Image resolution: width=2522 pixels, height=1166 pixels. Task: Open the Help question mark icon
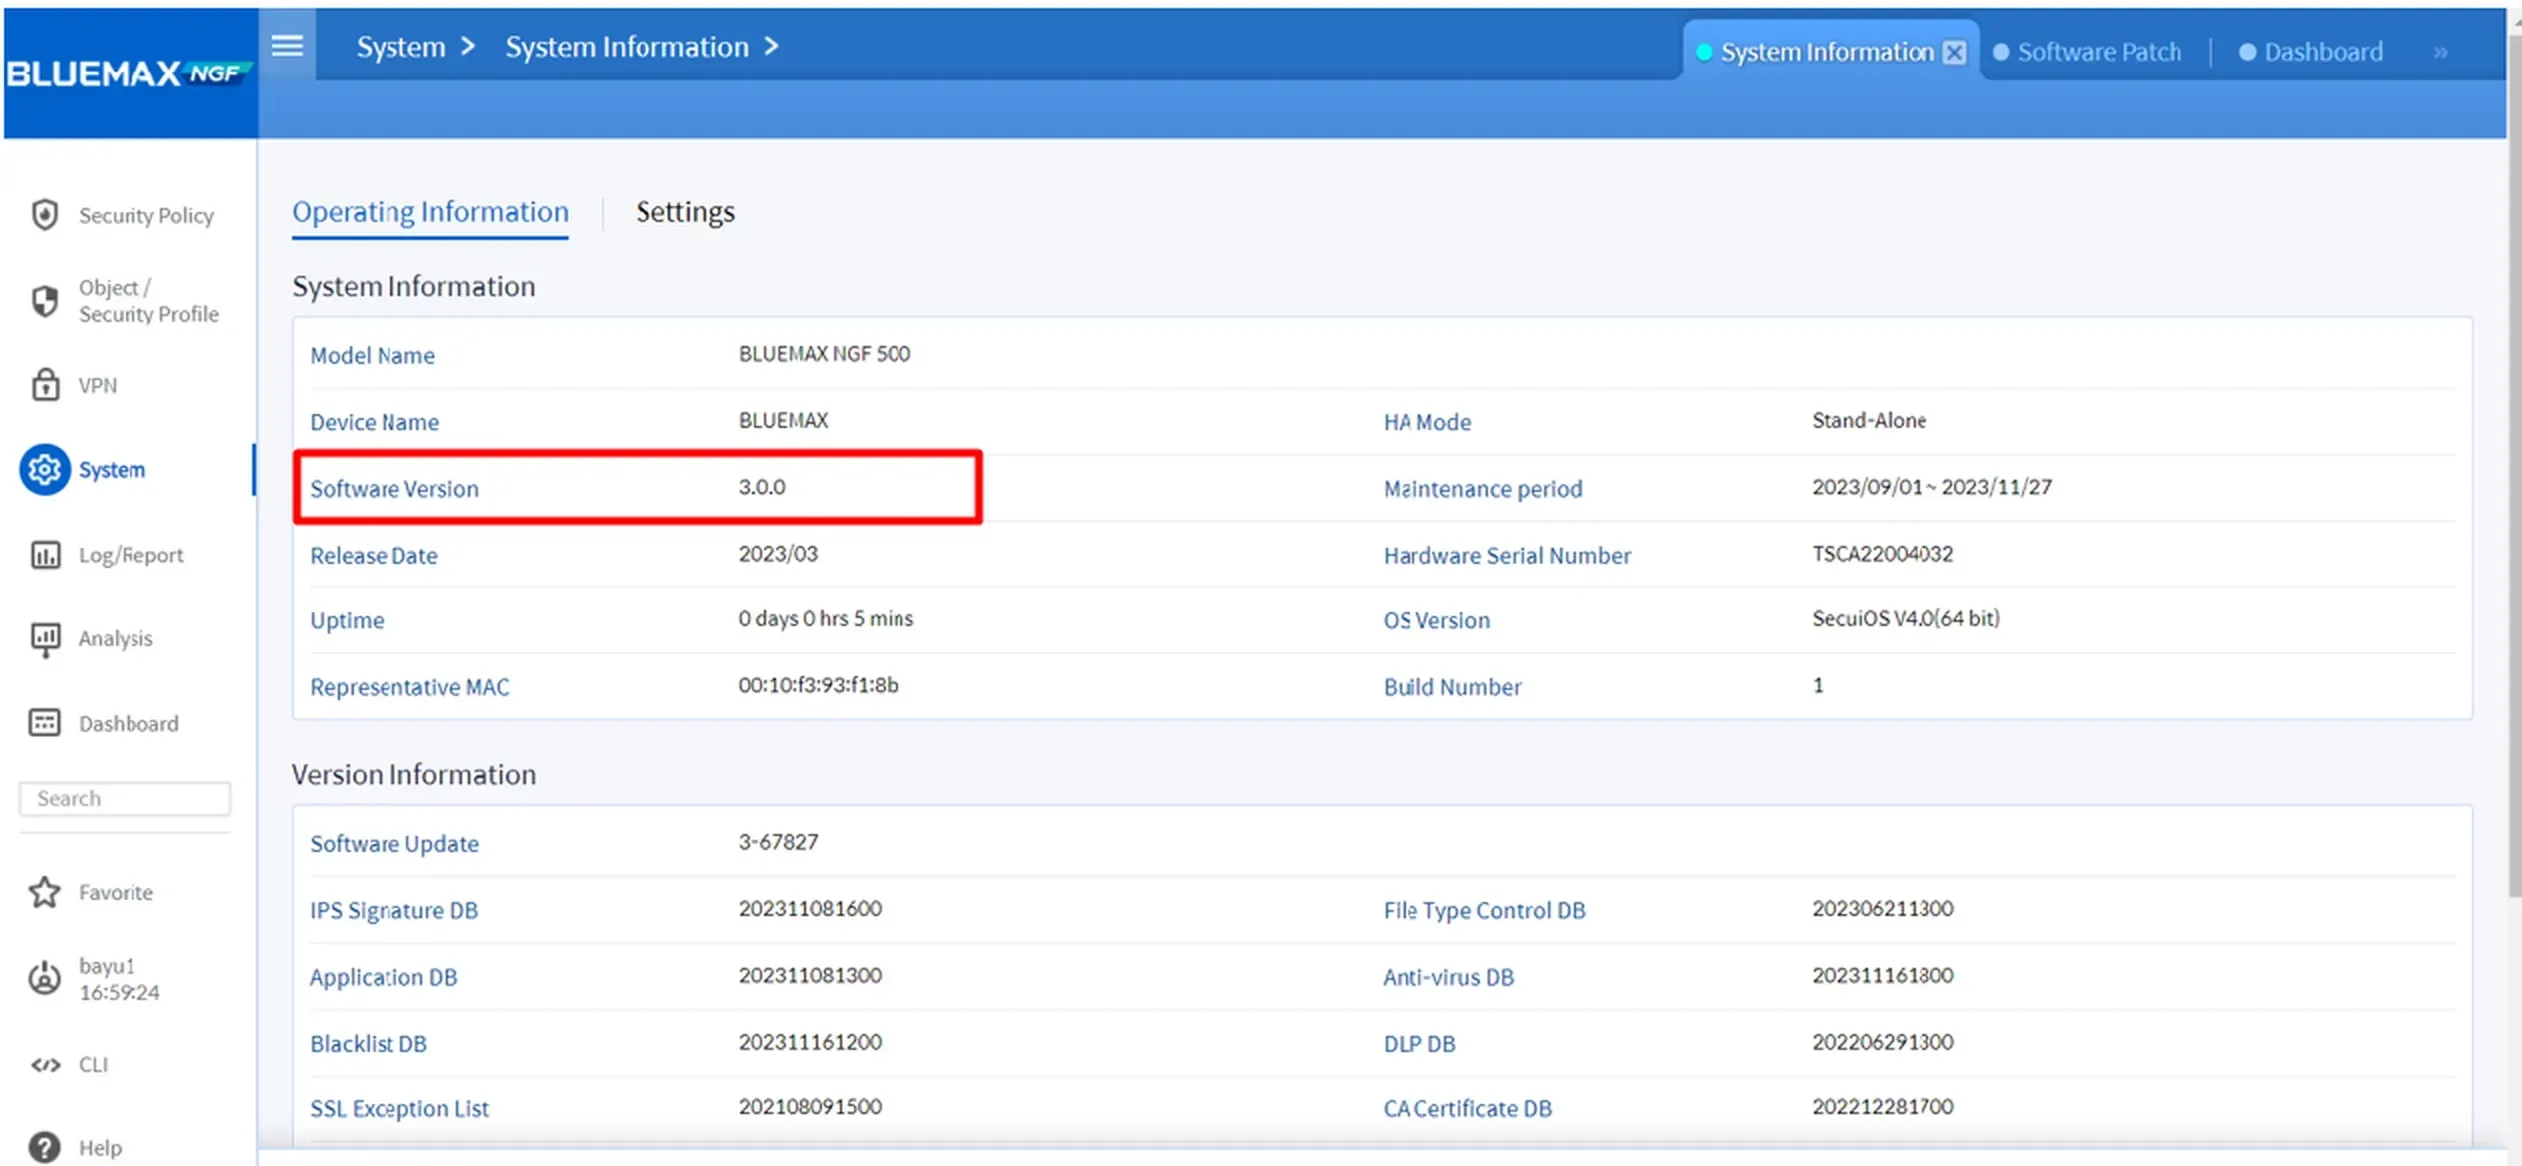point(45,1147)
